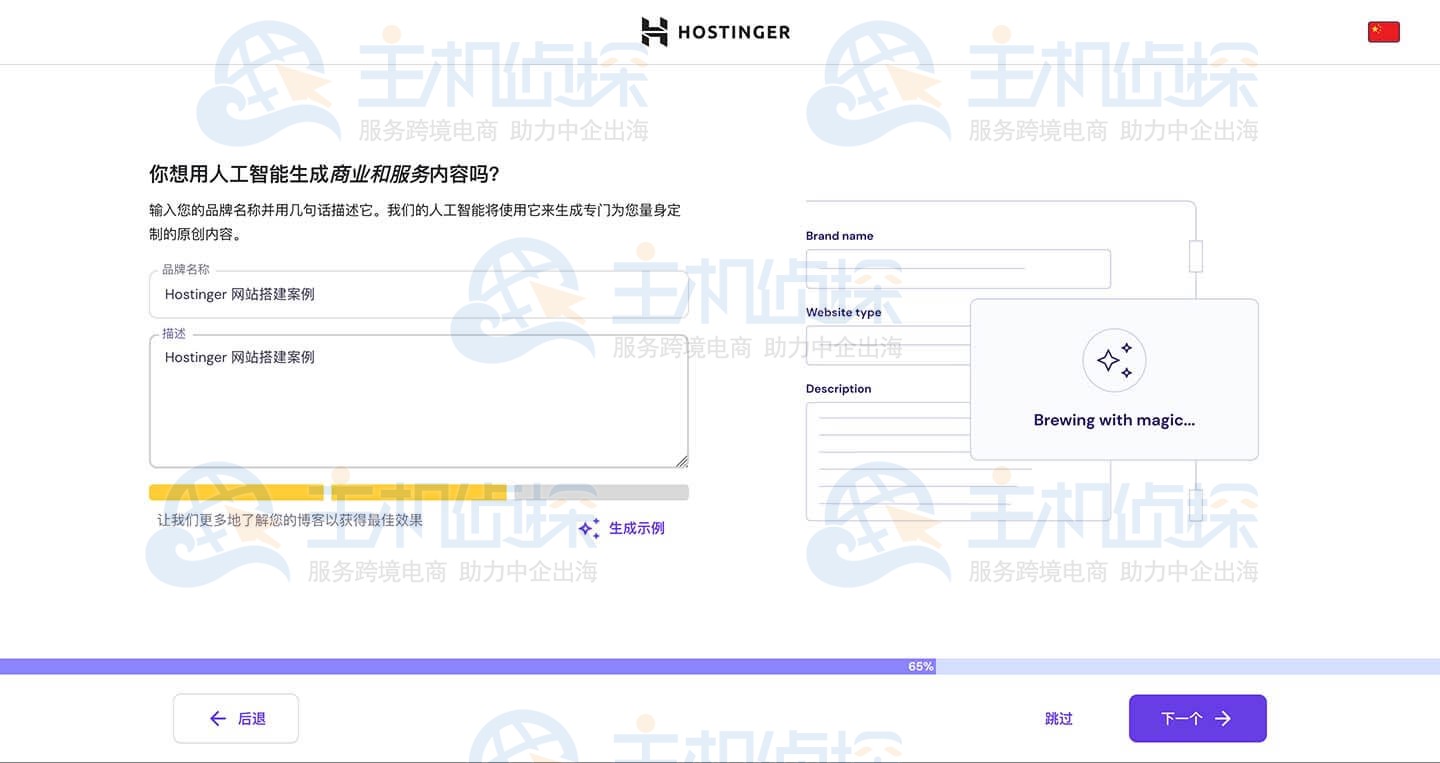Click the left arrow inside the 后退 button
The image size is (1440, 763).
click(217, 718)
